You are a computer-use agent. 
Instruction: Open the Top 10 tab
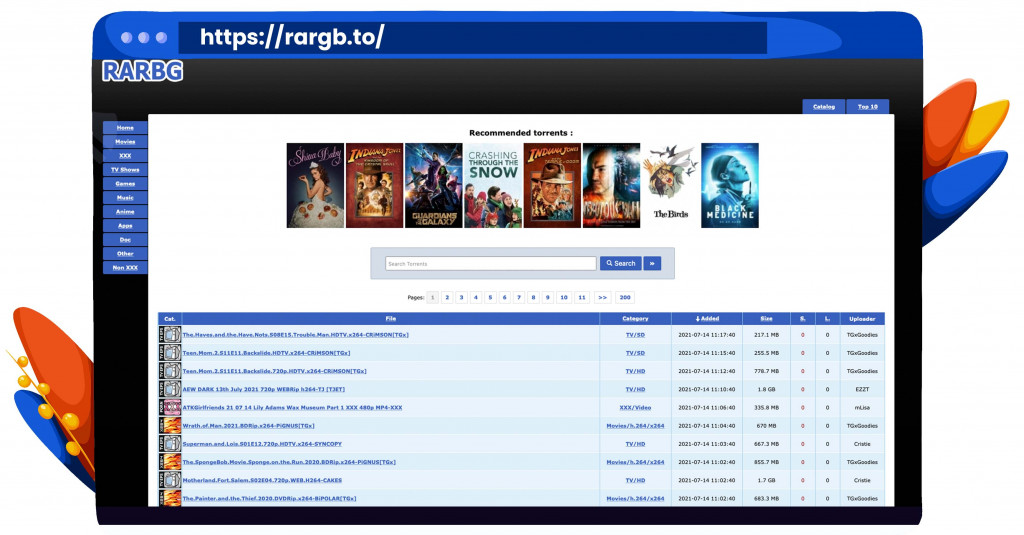[x=867, y=106]
